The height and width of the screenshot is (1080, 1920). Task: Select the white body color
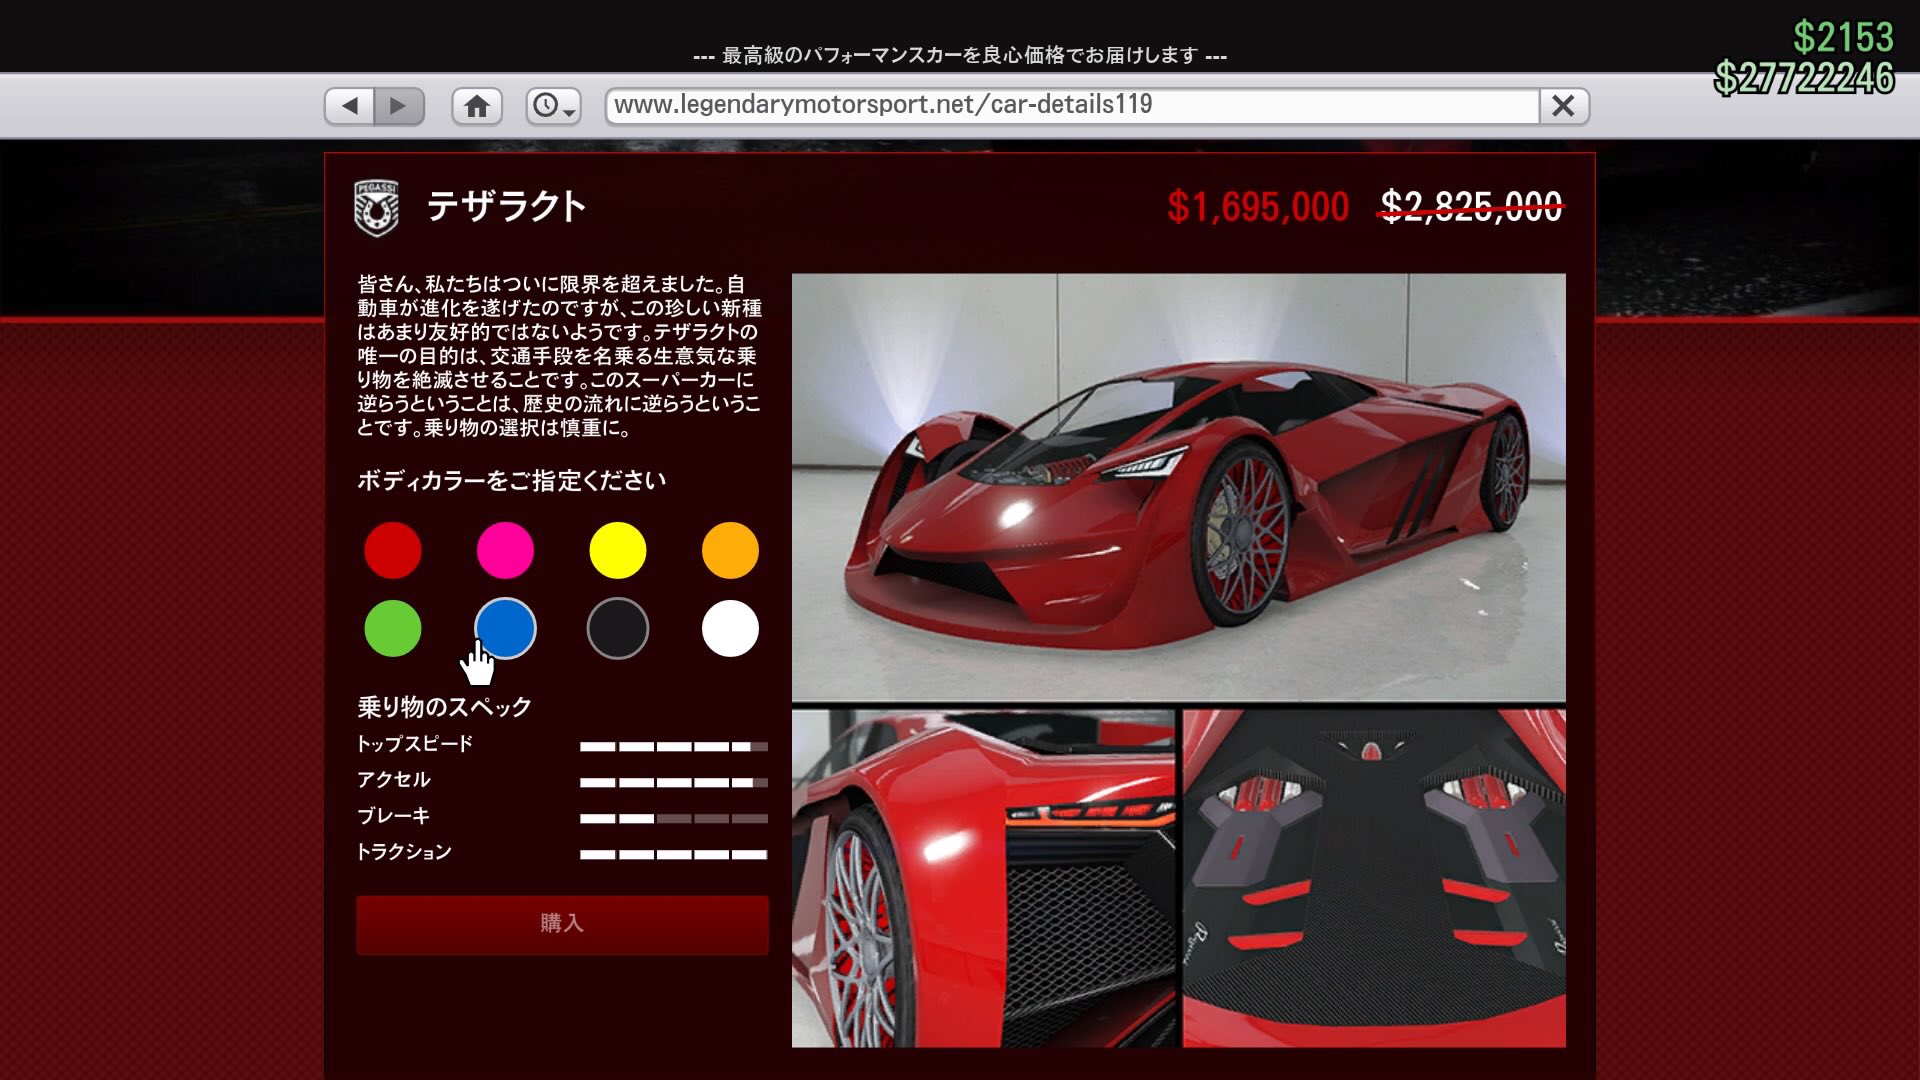coord(729,628)
